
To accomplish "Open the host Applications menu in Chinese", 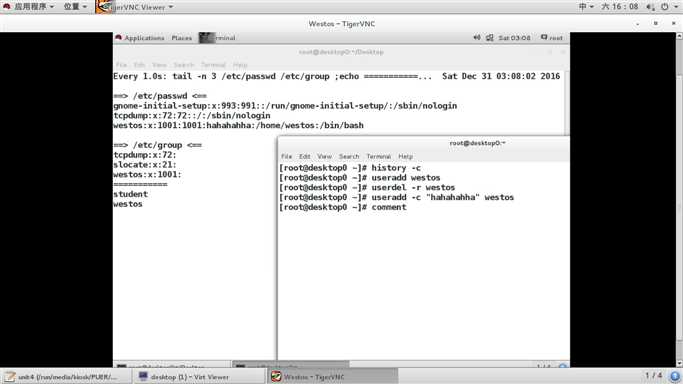I will click(29, 7).
